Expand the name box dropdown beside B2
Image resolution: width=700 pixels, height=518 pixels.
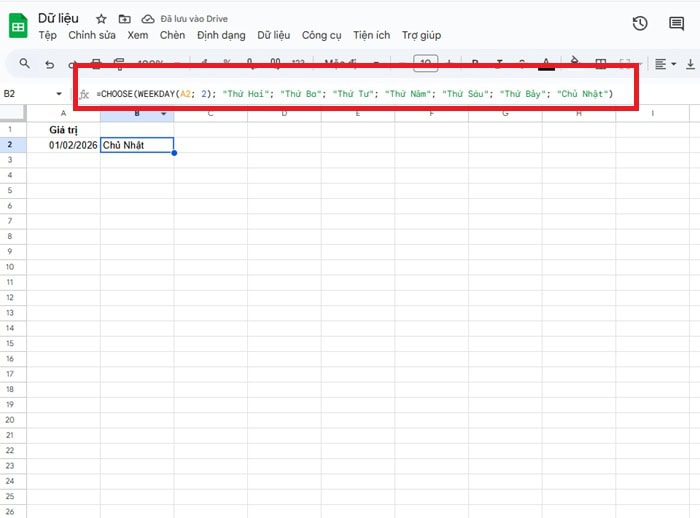click(x=58, y=94)
